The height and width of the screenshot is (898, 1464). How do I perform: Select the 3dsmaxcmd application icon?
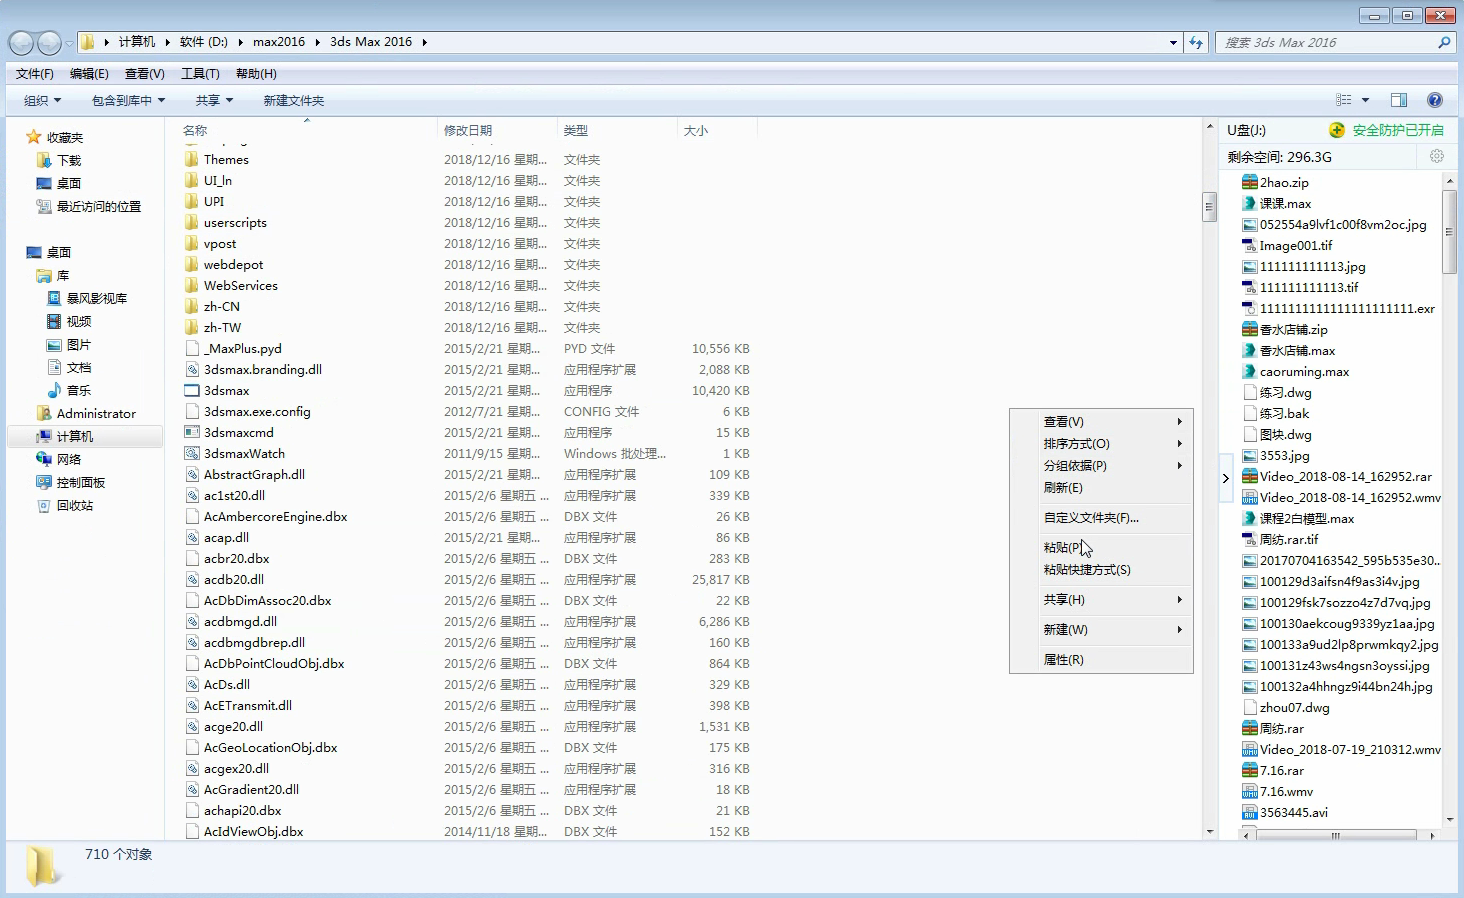click(192, 433)
